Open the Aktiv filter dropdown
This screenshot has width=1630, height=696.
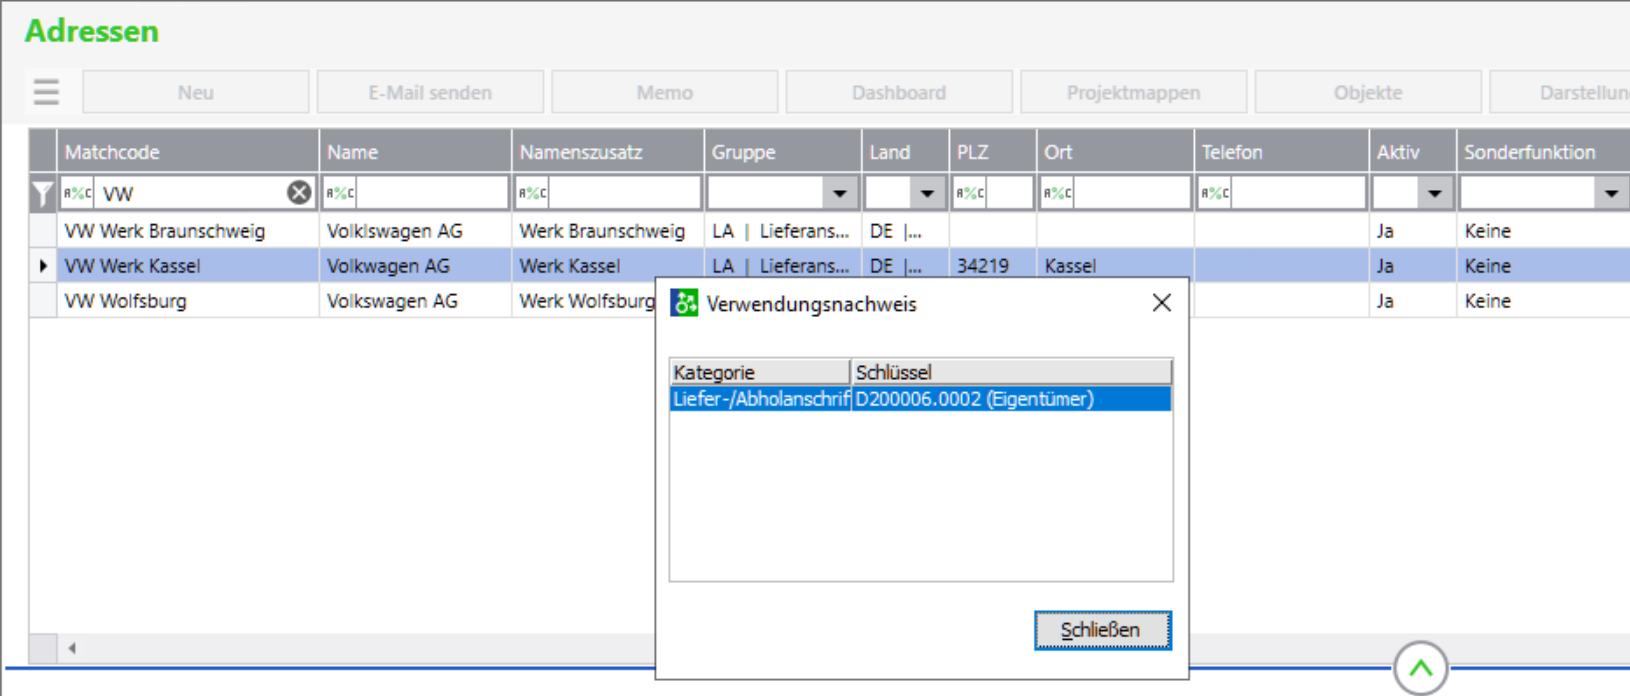click(1435, 193)
